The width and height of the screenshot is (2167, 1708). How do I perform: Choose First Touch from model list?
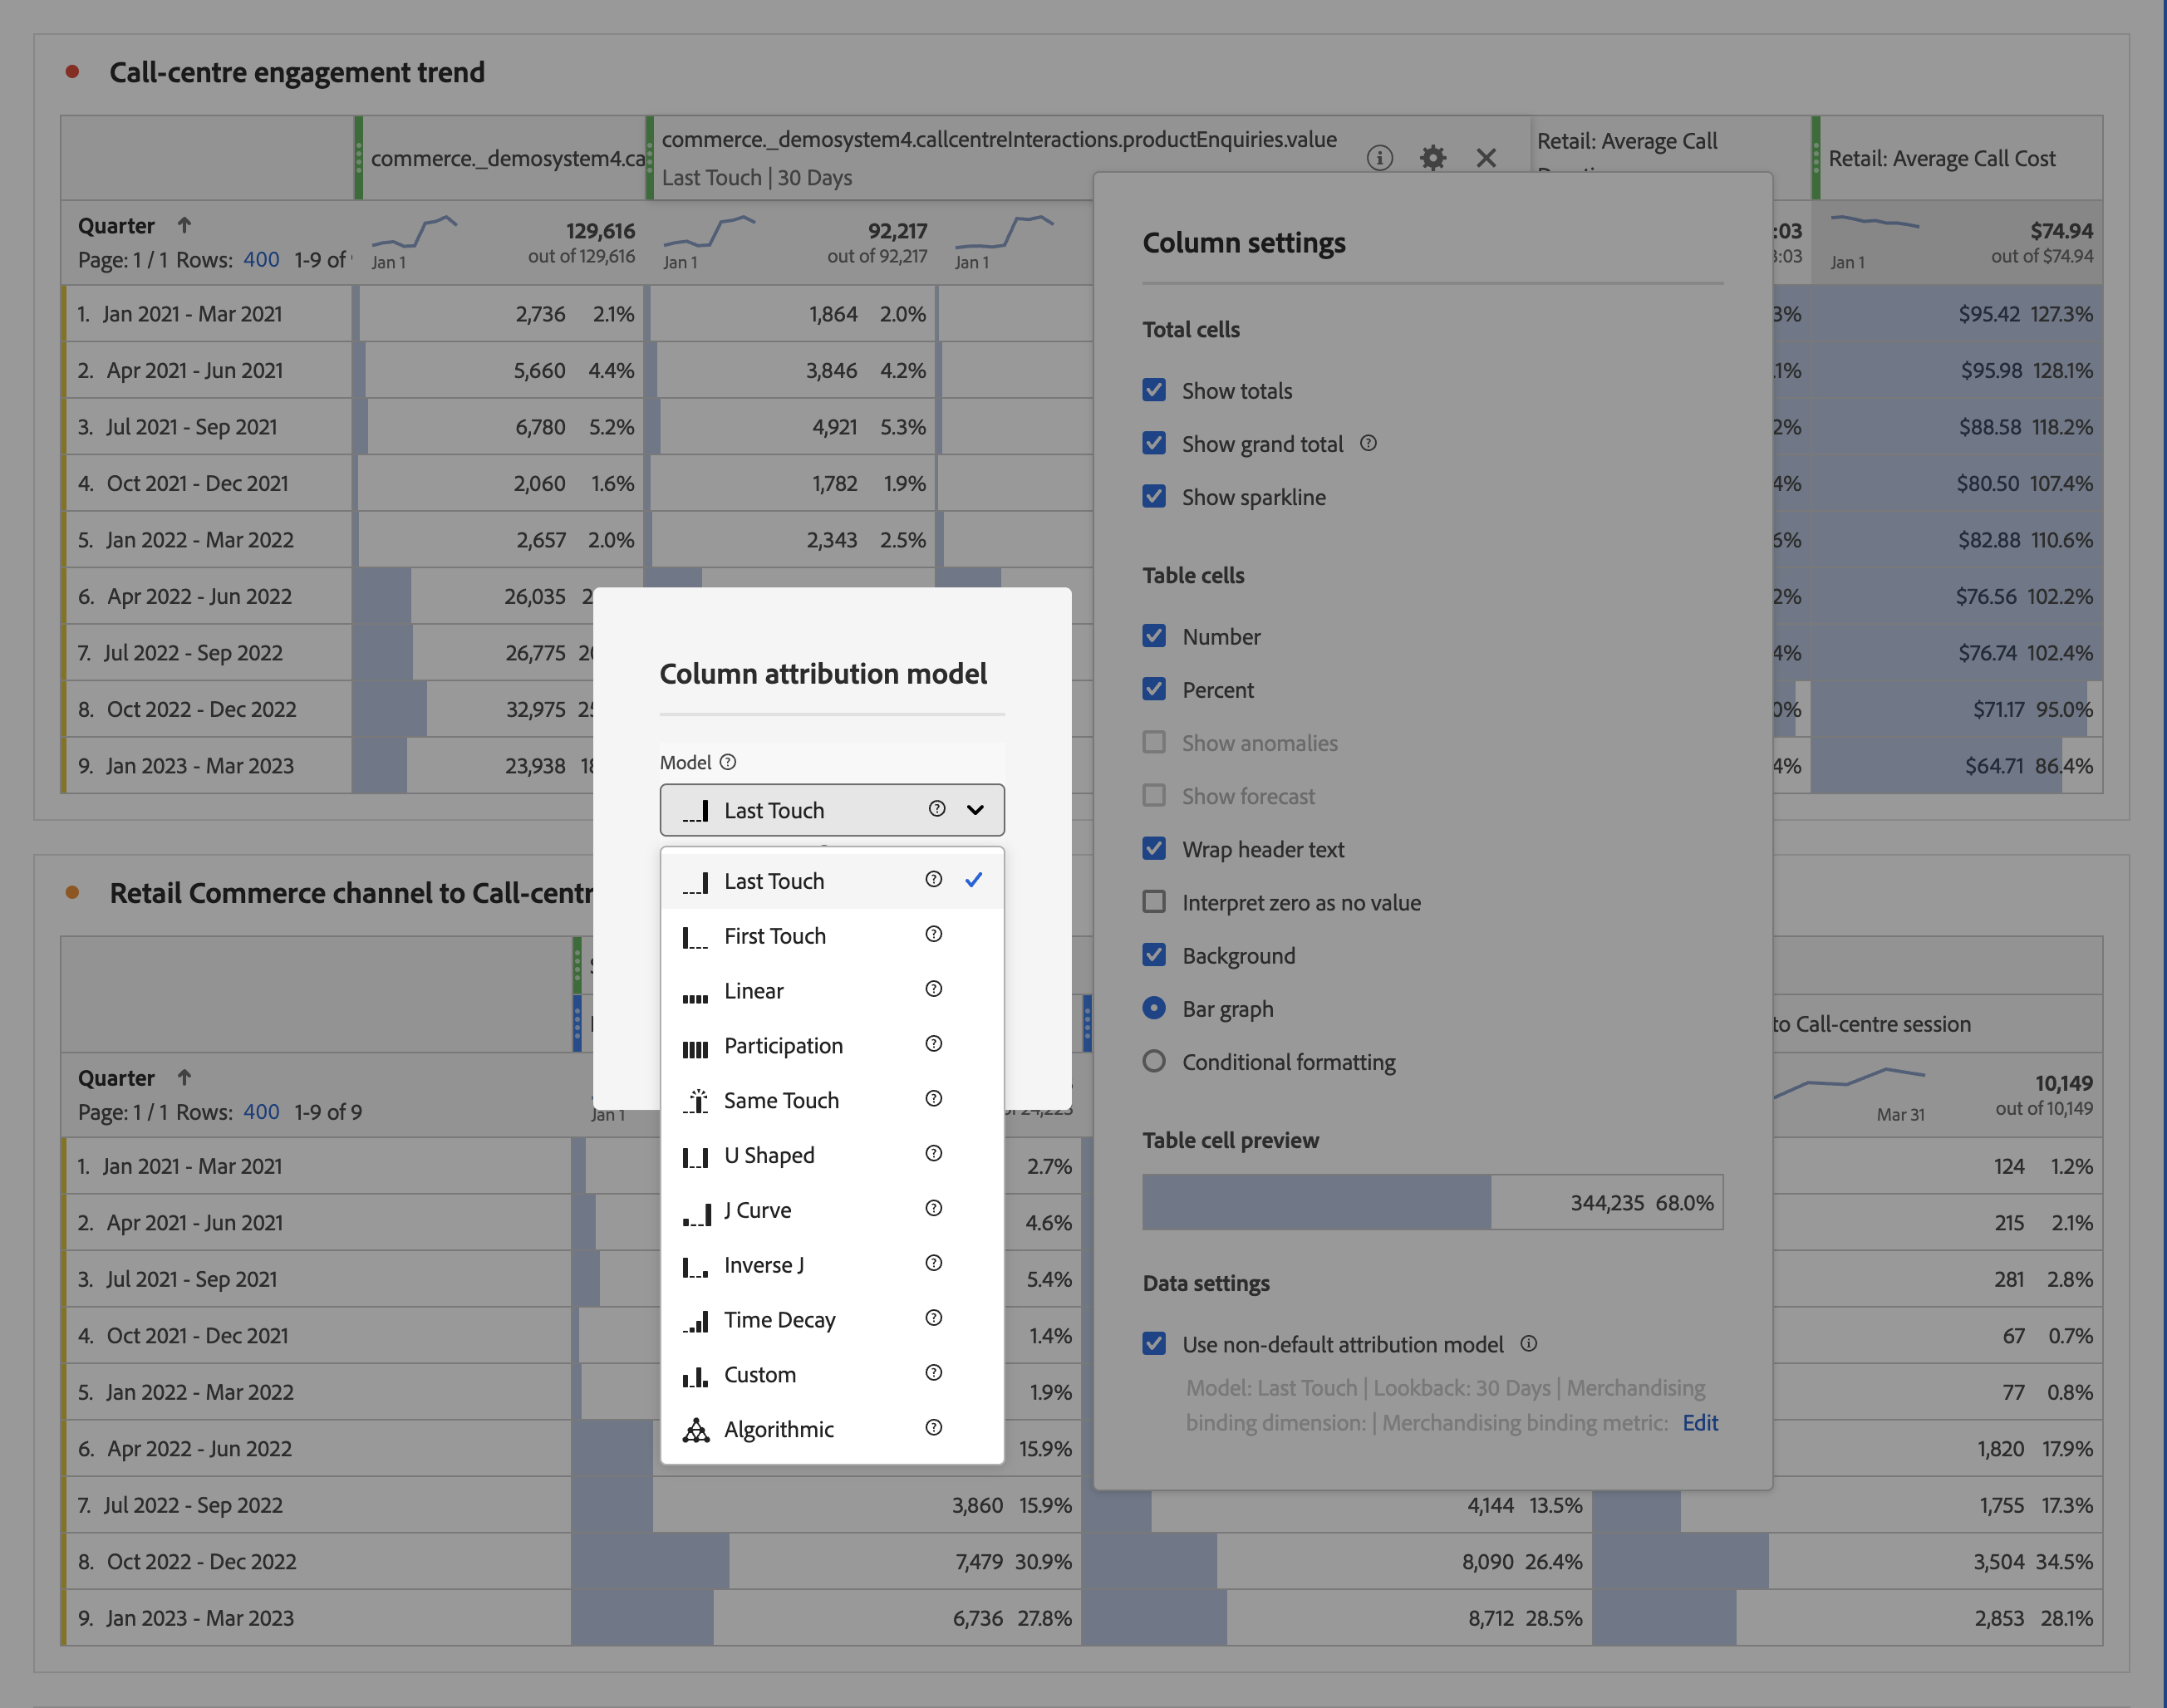[775, 936]
